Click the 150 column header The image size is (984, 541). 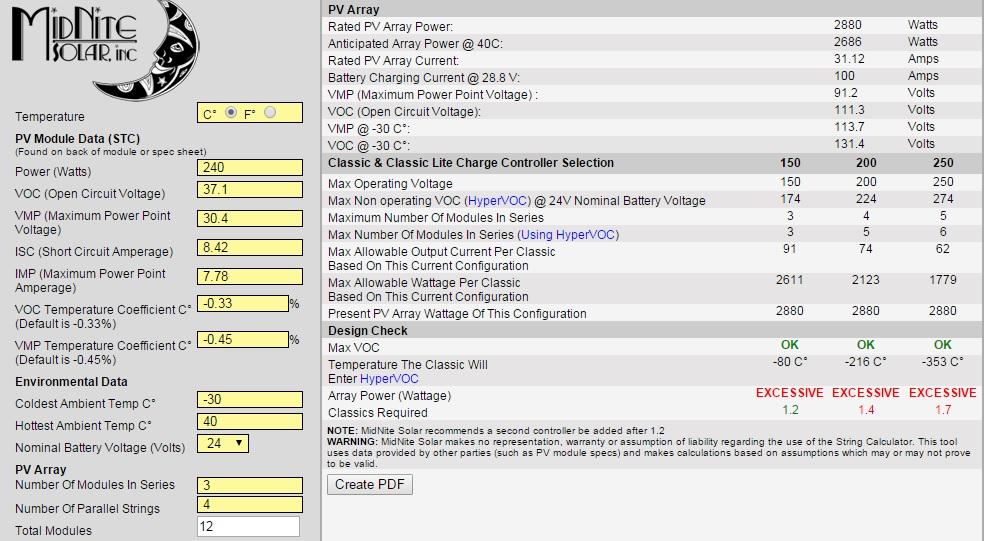pyautogui.click(x=790, y=163)
